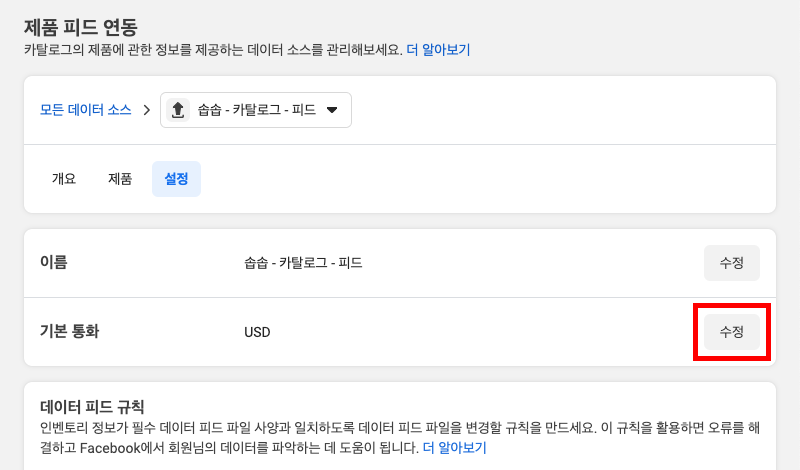Click the breadcrumb chevron after 모든 데이터 소스
This screenshot has height=470, width=800.
146,110
